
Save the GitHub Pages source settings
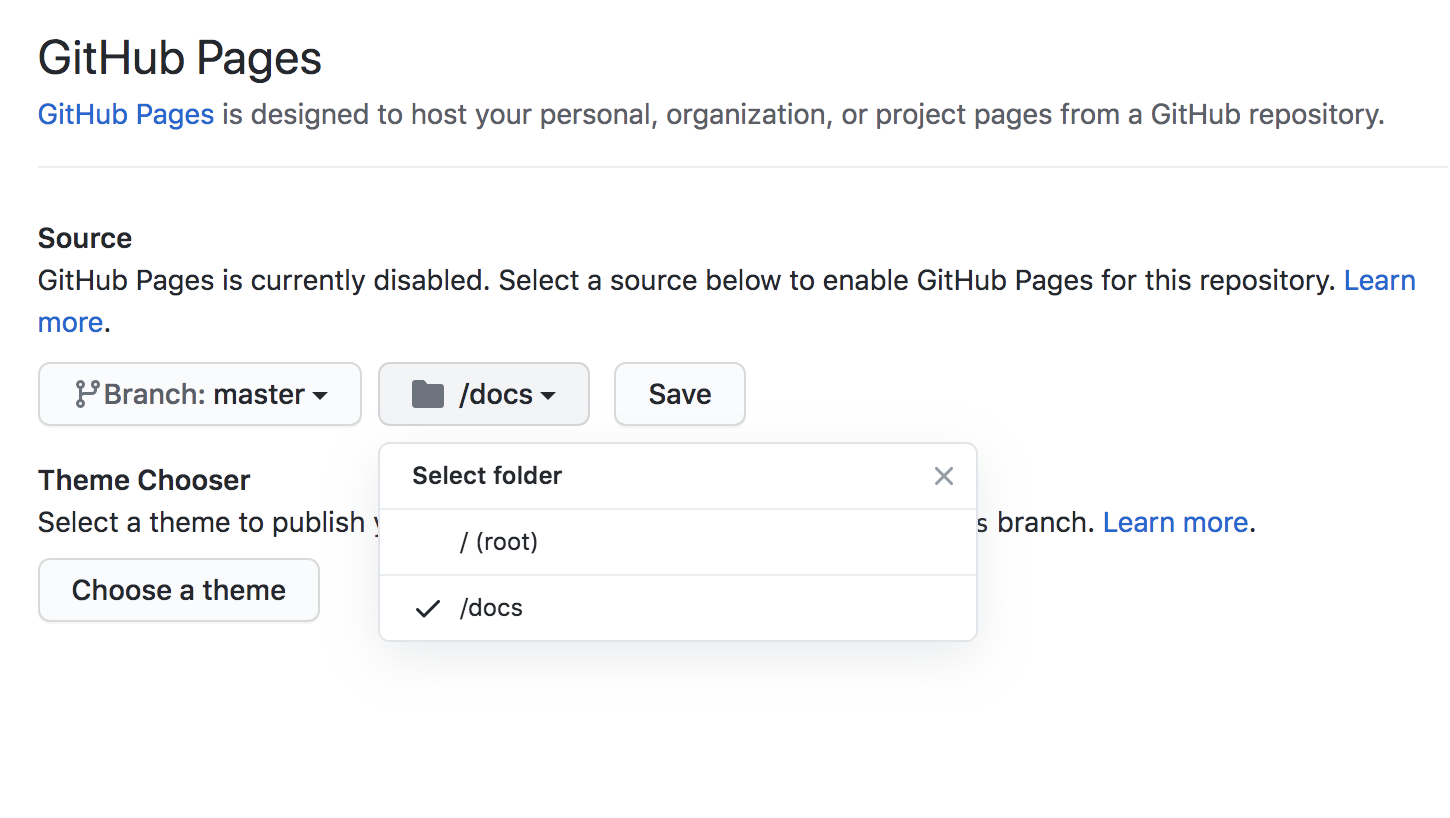(x=680, y=394)
